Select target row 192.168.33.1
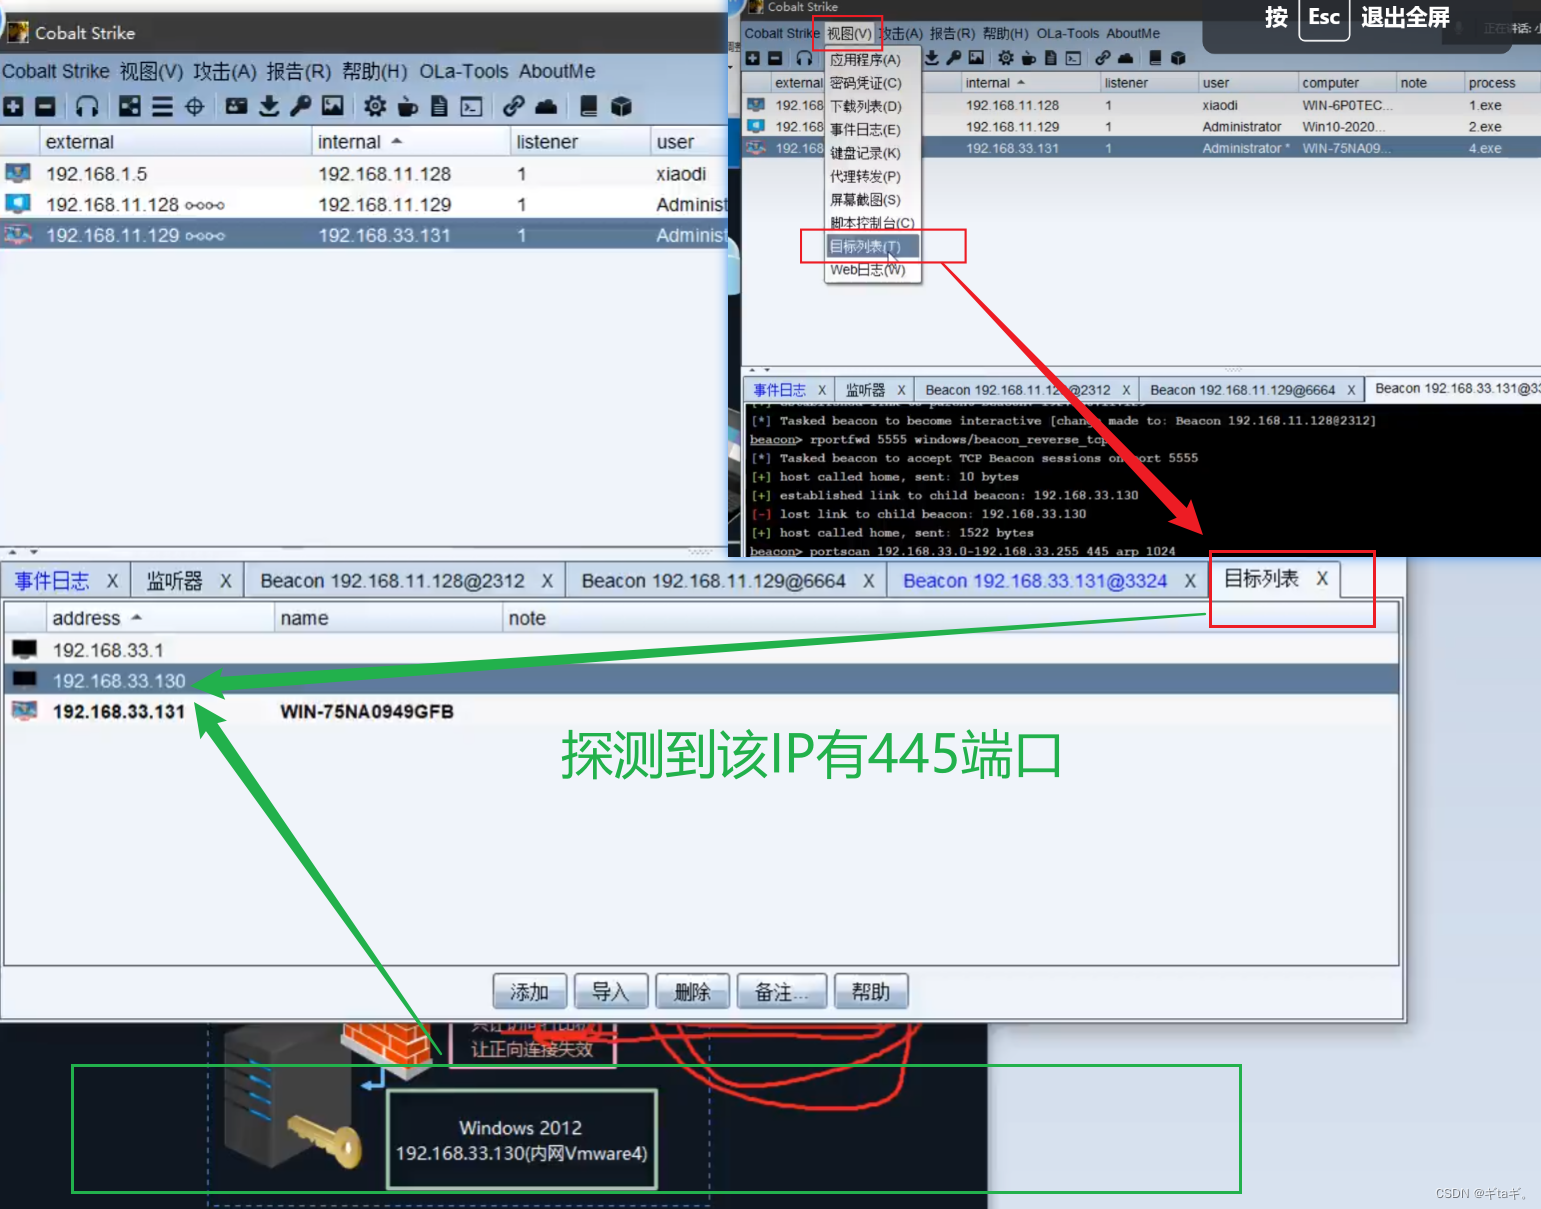 pyautogui.click(x=700, y=650)
